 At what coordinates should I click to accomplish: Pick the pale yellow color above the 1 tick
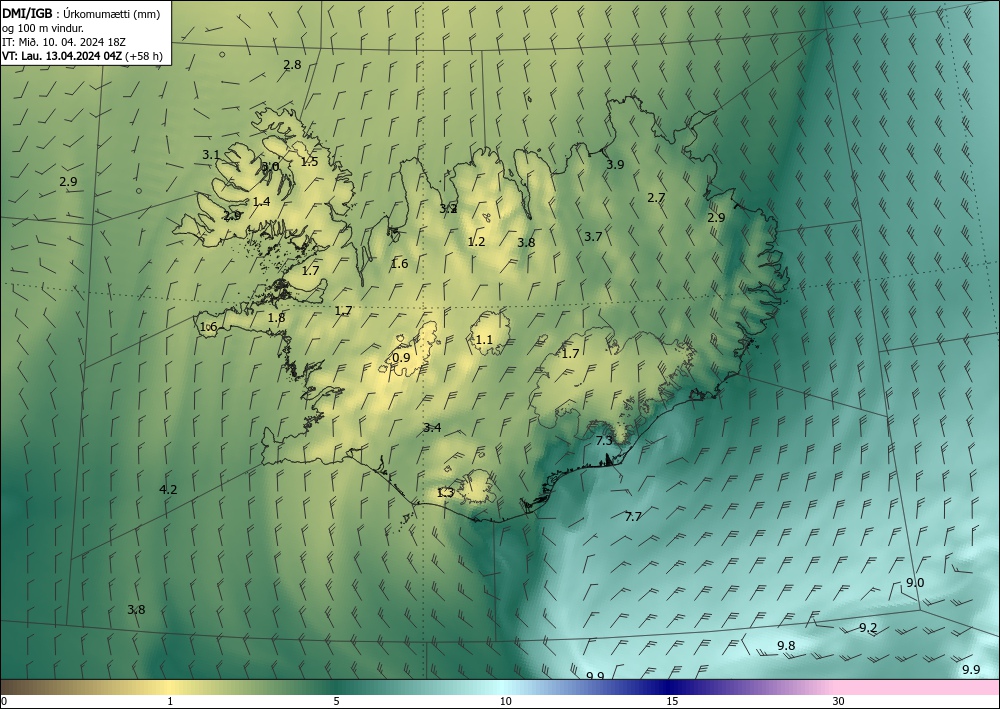pos(170,687)
